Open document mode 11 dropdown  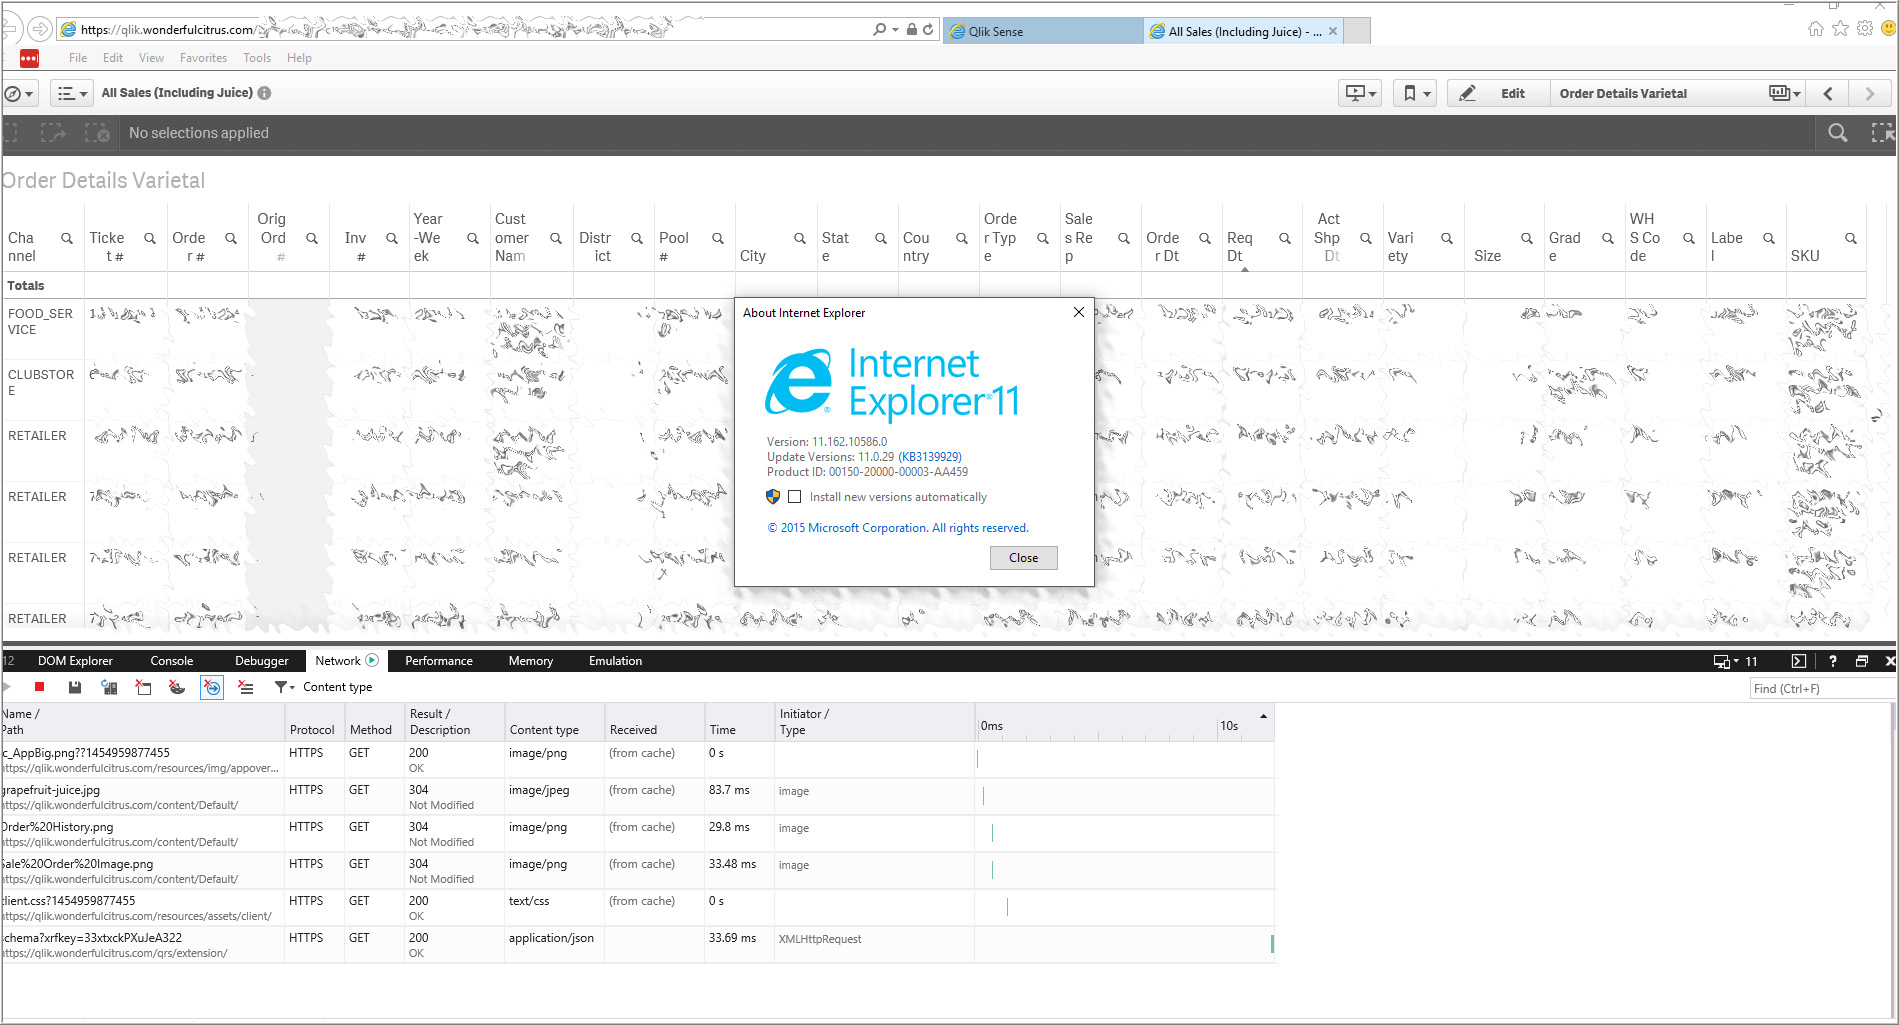1736,661
